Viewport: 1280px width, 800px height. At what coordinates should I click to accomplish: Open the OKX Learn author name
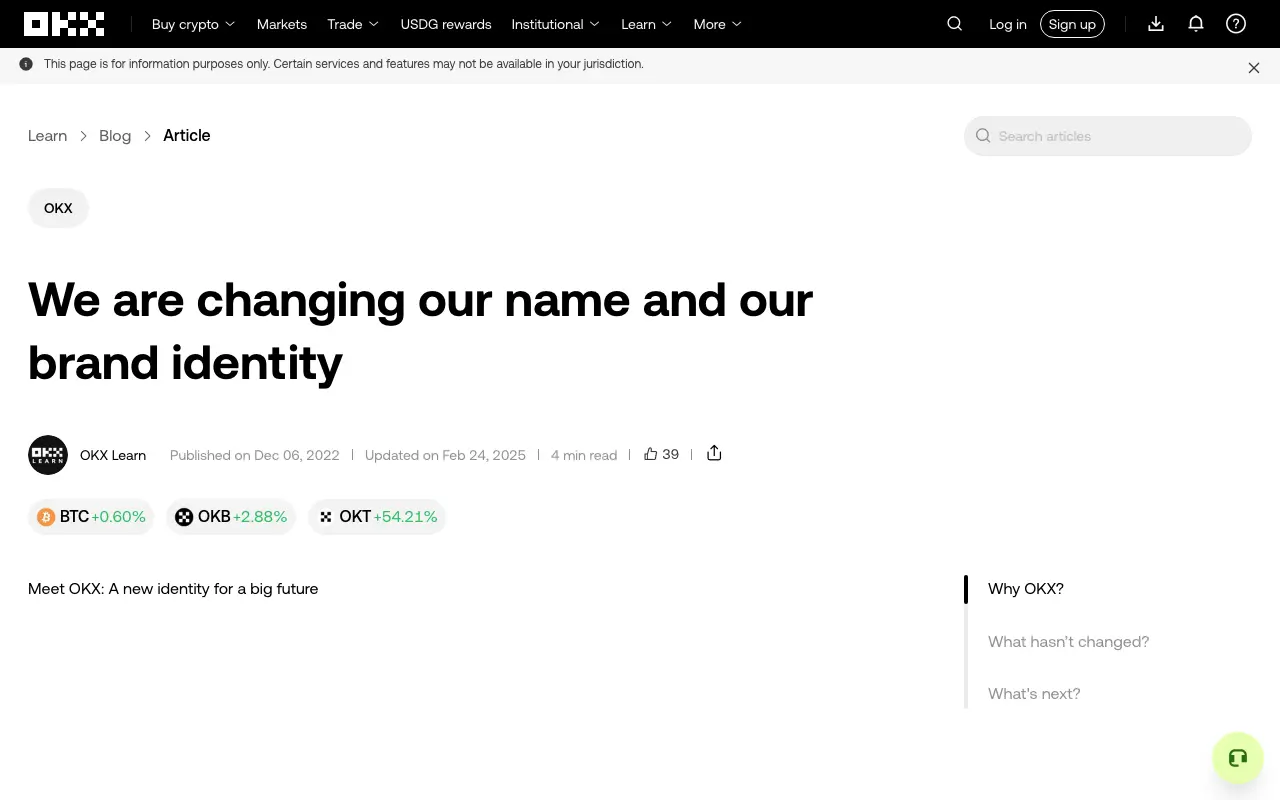[x=113, y=455]
